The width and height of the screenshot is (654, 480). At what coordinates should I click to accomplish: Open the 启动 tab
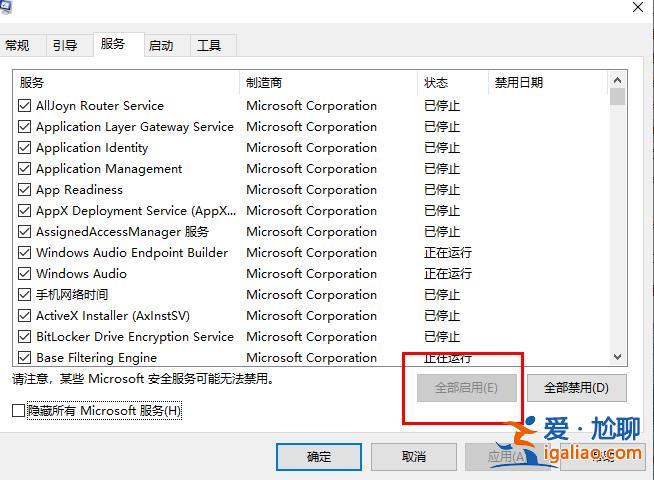coord(166,45)
